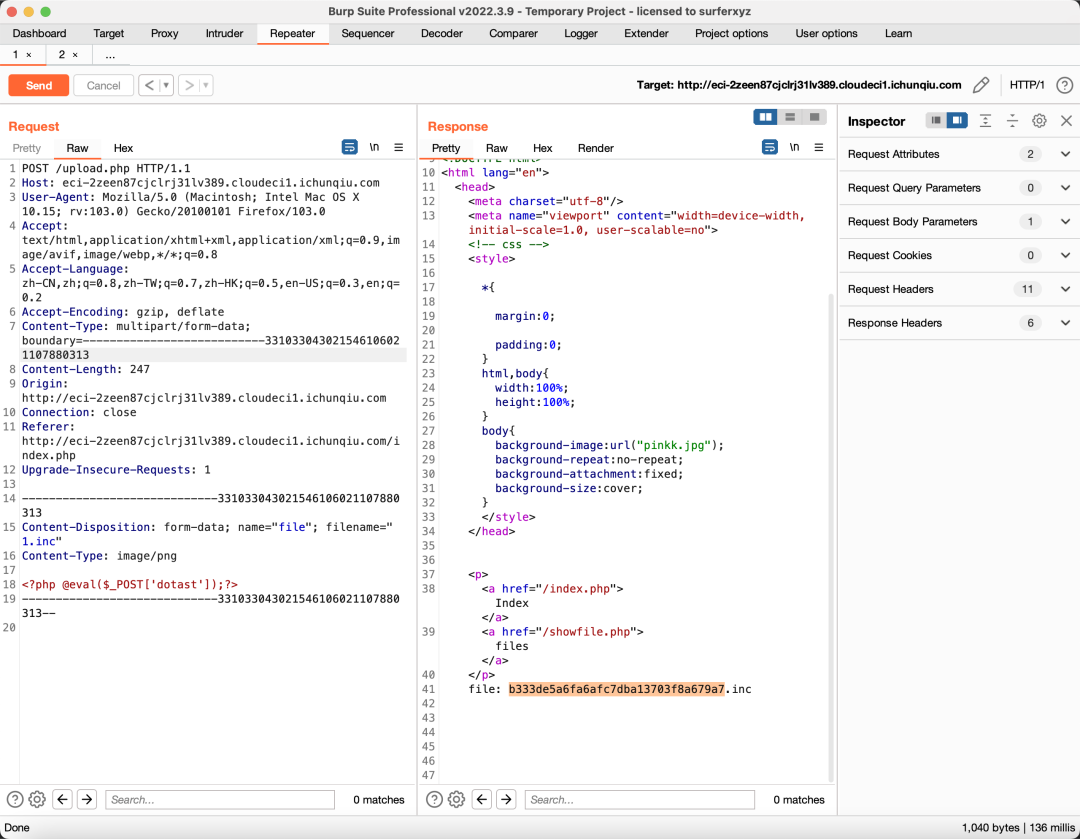
Task: Switch request view to Hex
Action: (x=123, y=148)
